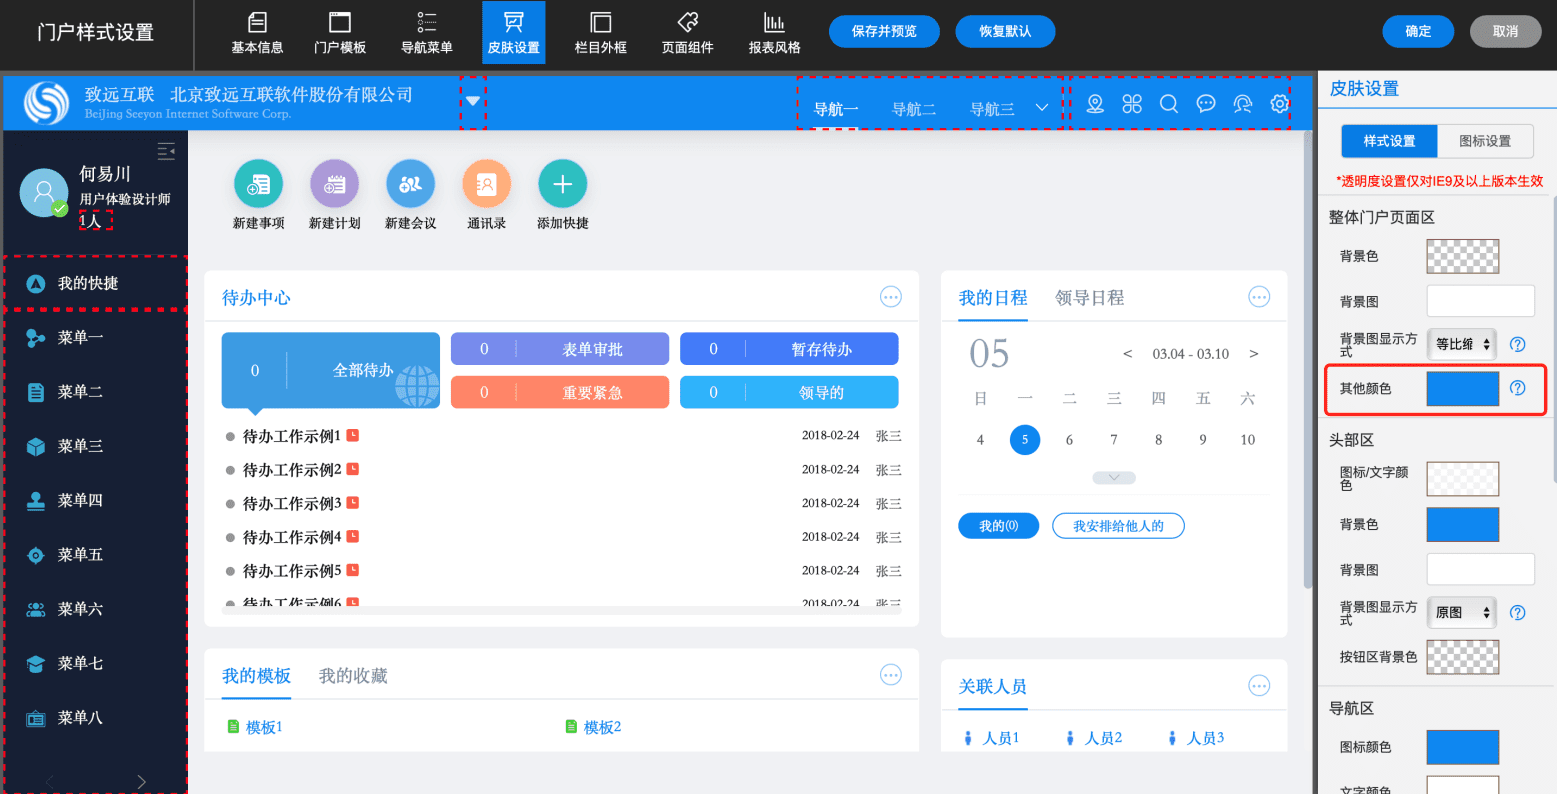Click the 重要紧急 tile

point(560,392)
